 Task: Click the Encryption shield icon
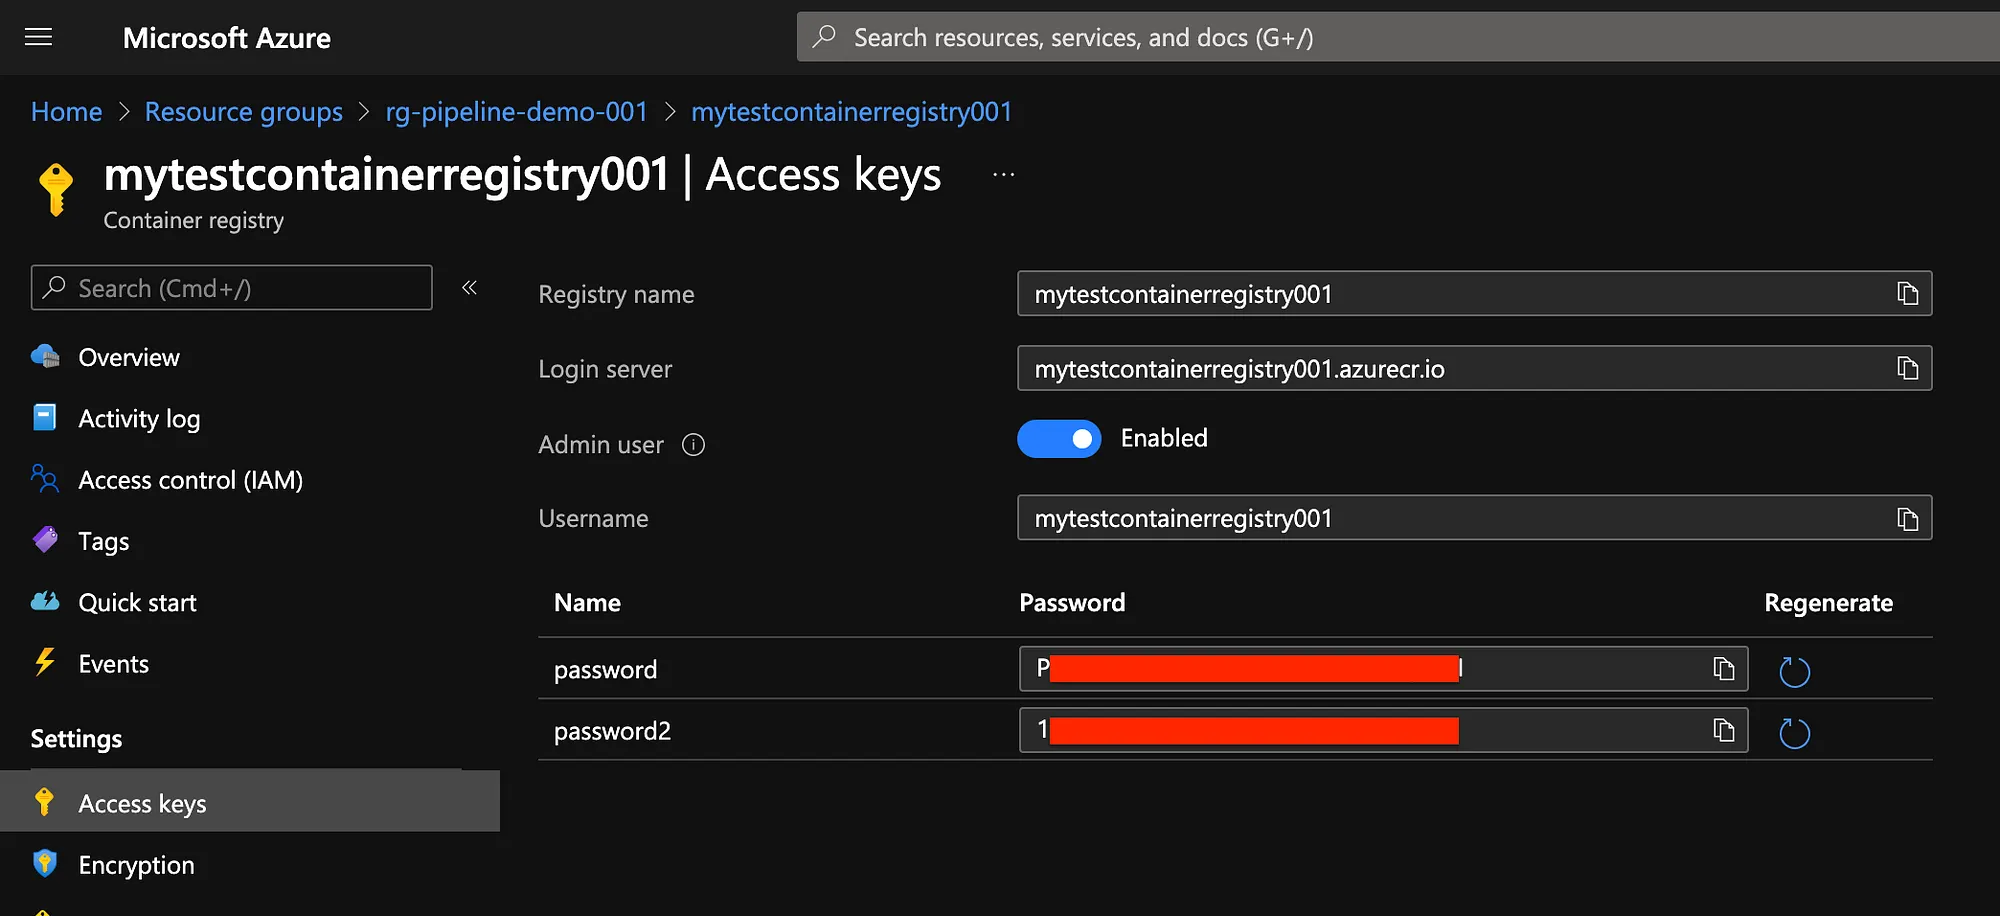point(45,863)
